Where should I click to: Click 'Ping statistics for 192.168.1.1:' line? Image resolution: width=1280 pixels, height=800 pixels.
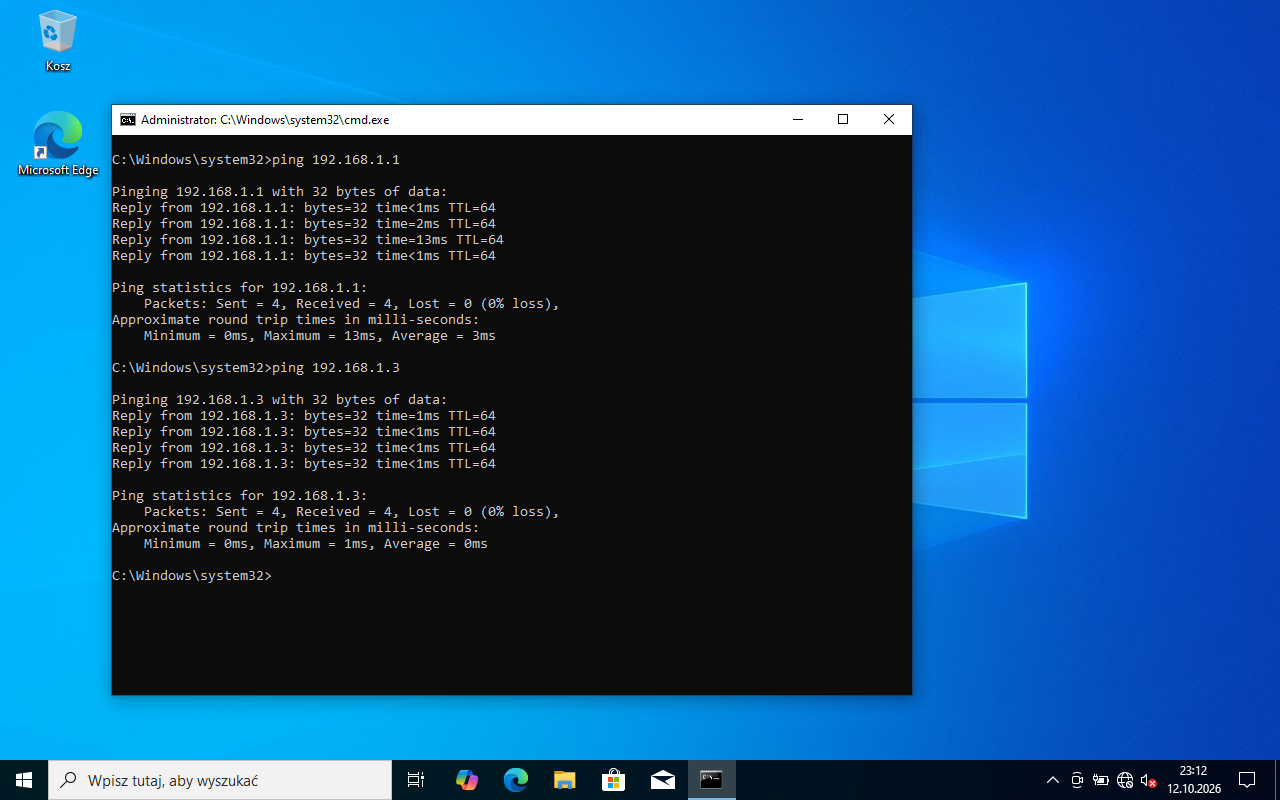point(240,288)
